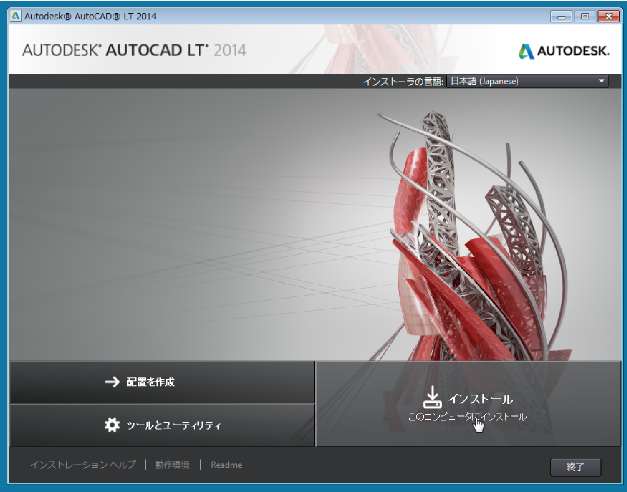Minimize the AutoCAD LT 2014 installer window
Viewport: 627px width, 492px height.
(x=561, y=16)
